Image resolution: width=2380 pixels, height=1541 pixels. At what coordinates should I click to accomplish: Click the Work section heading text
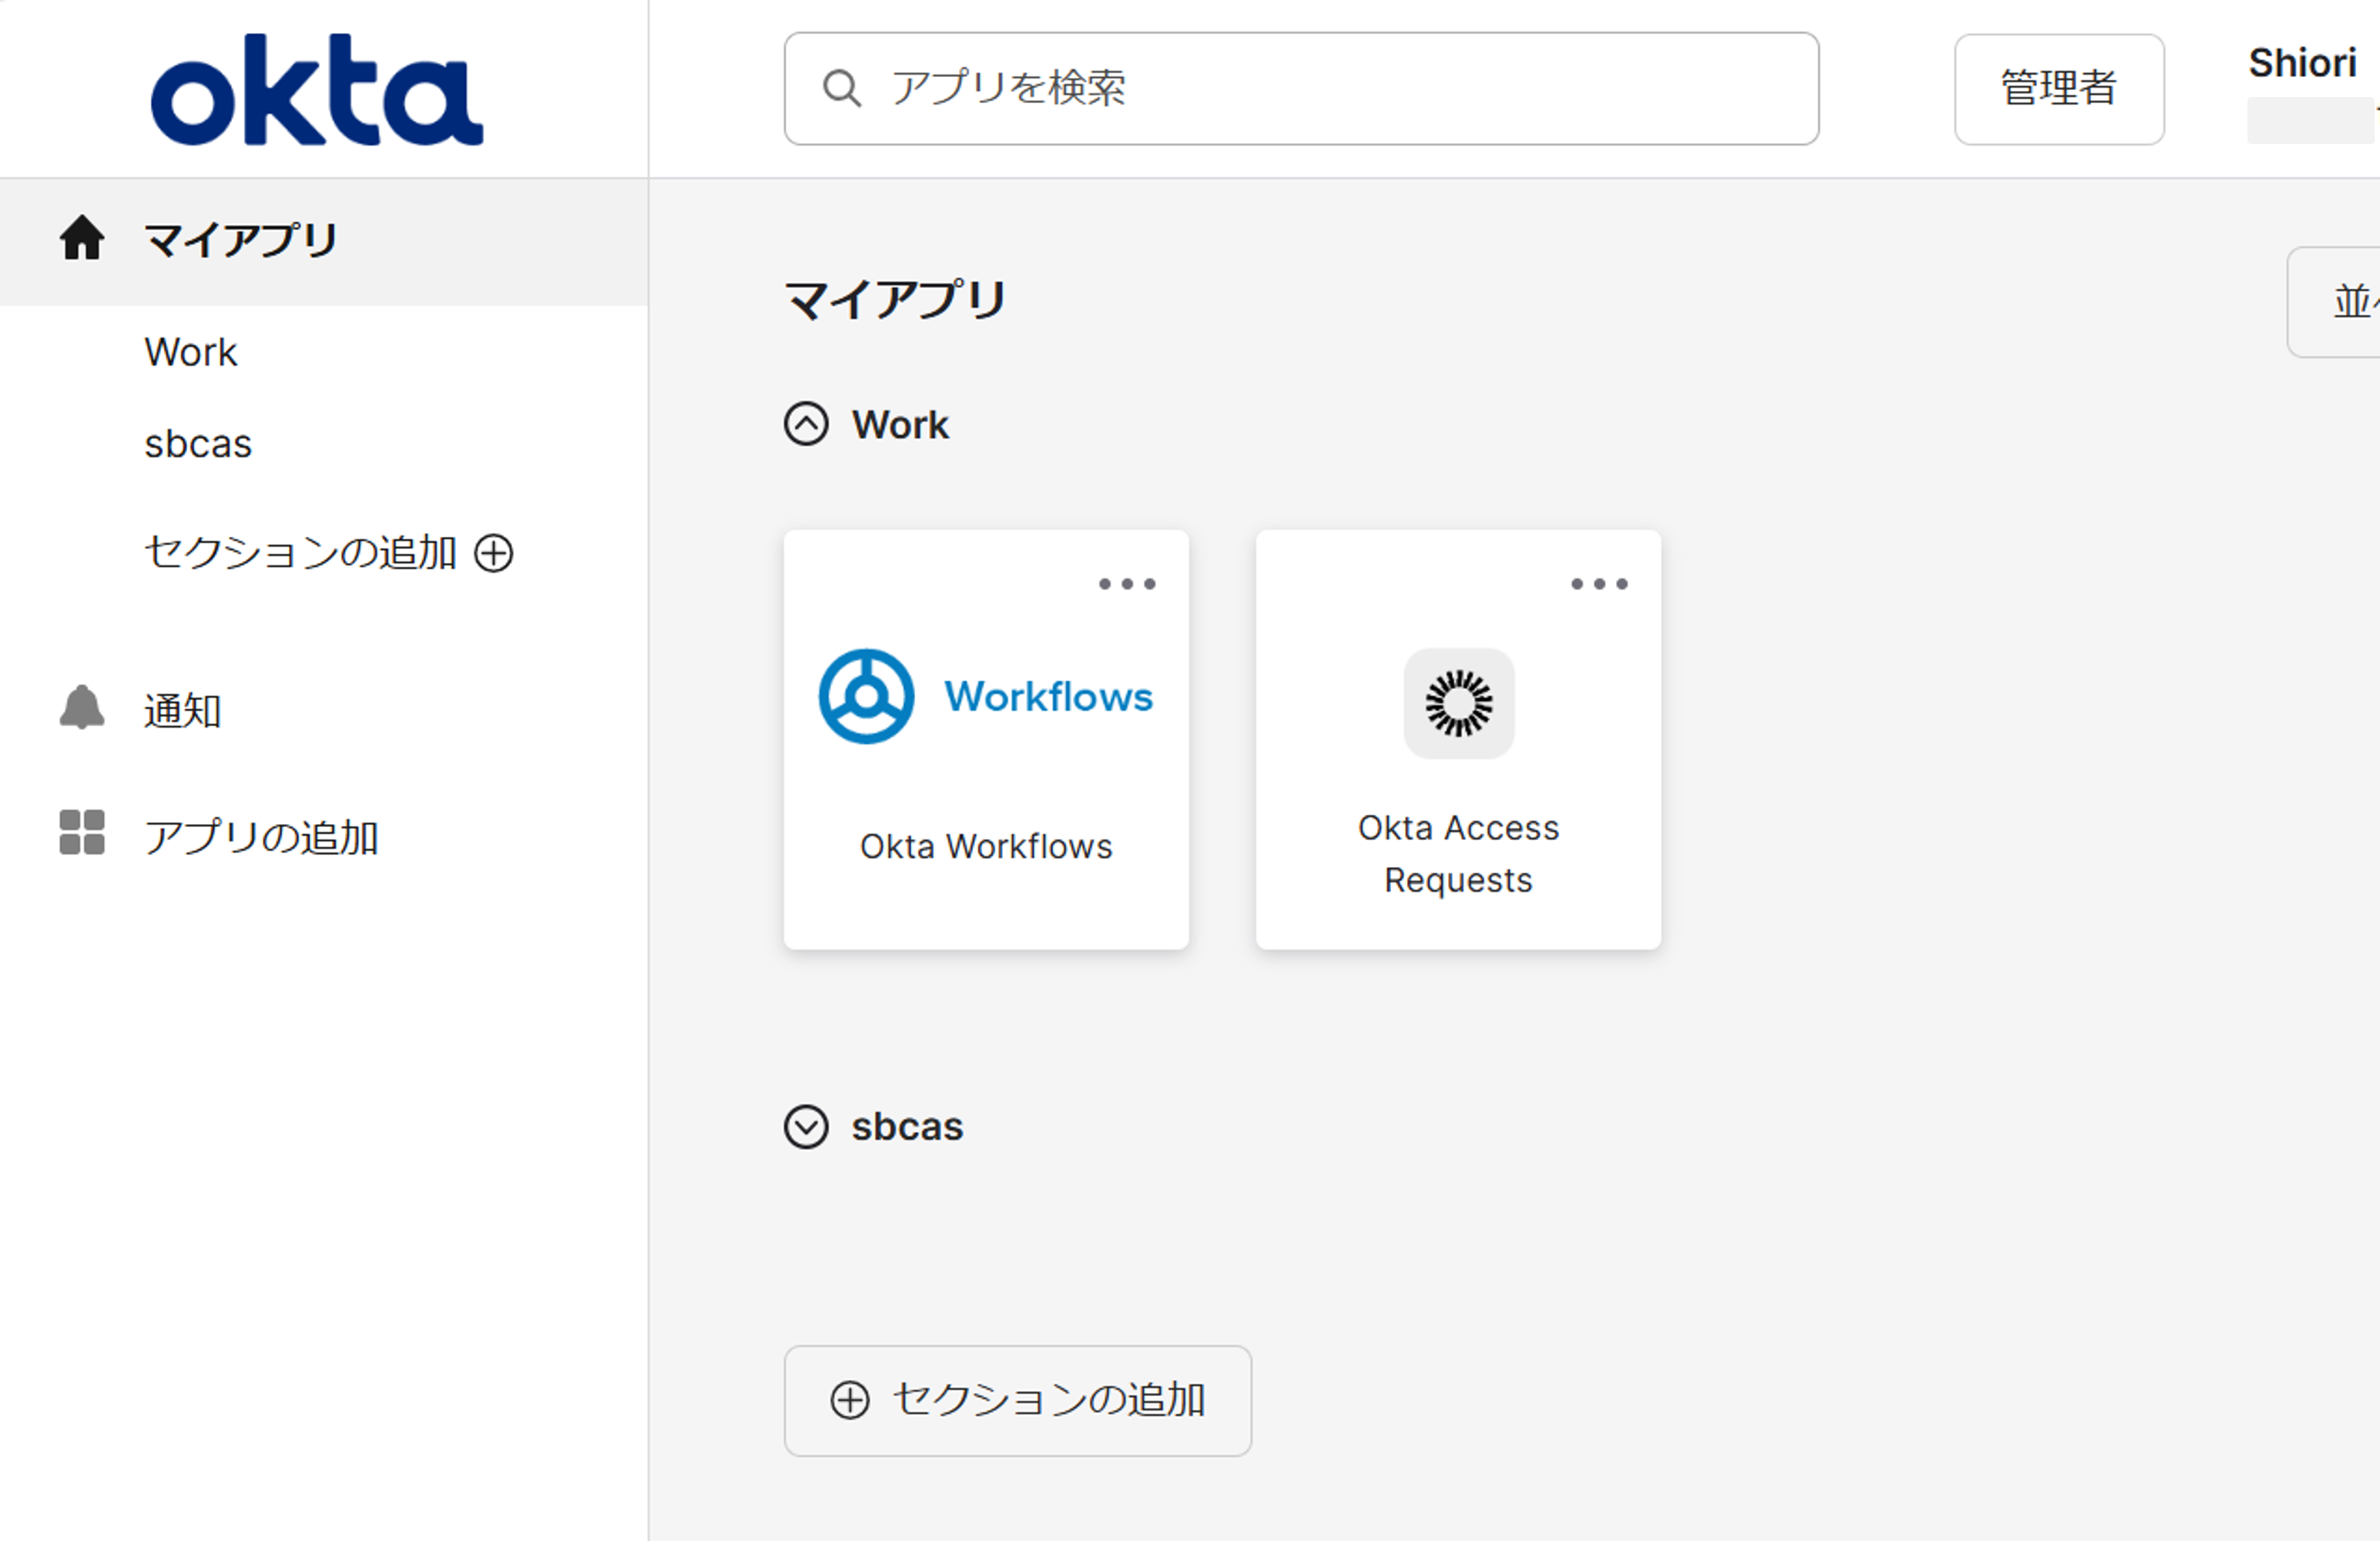coord(900,425)
